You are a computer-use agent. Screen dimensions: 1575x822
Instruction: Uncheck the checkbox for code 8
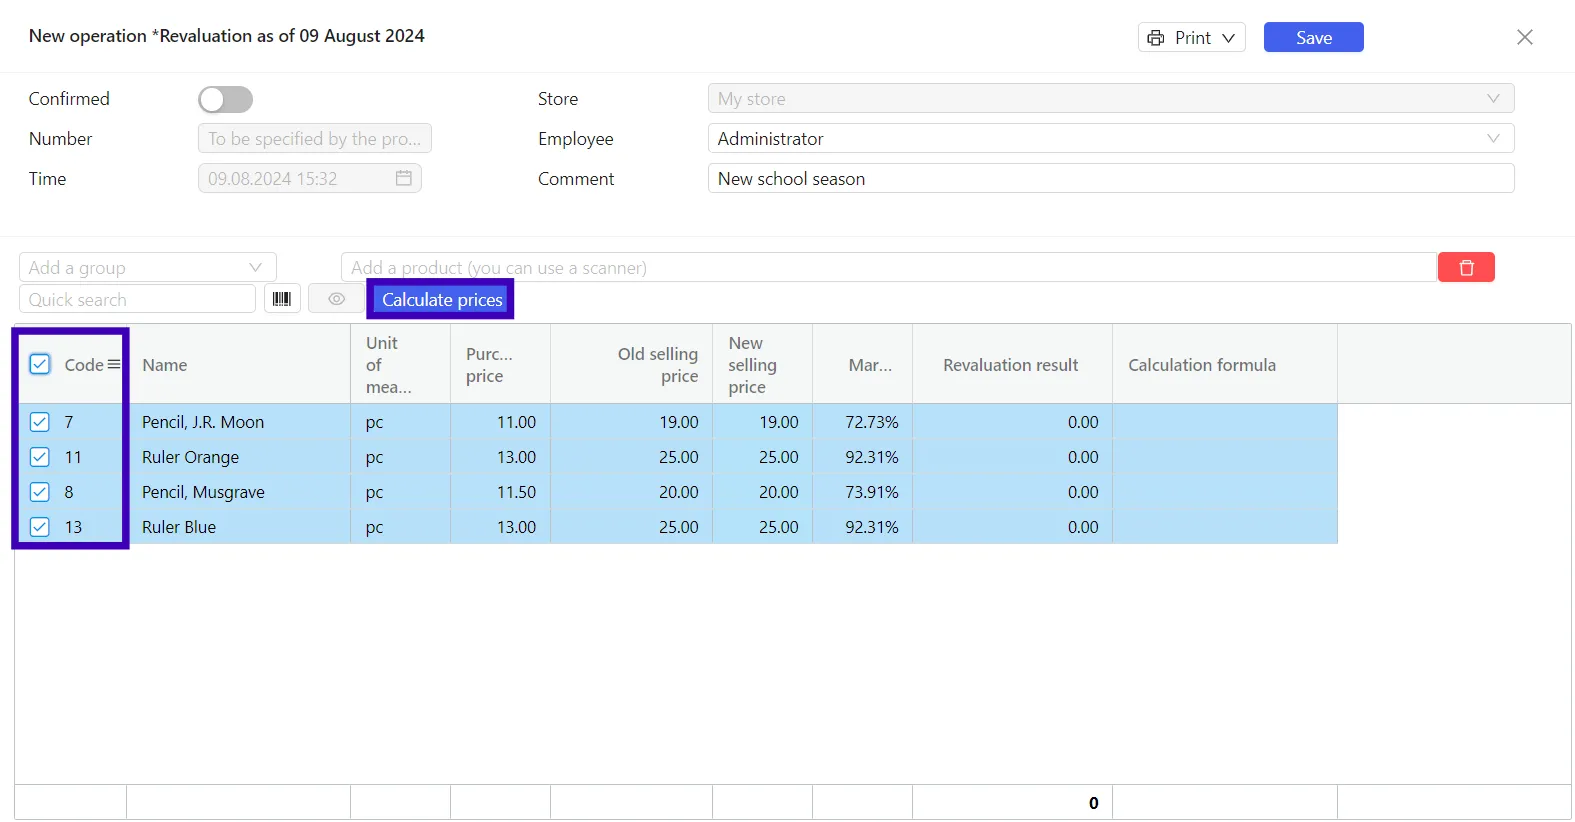pos(40,492)
